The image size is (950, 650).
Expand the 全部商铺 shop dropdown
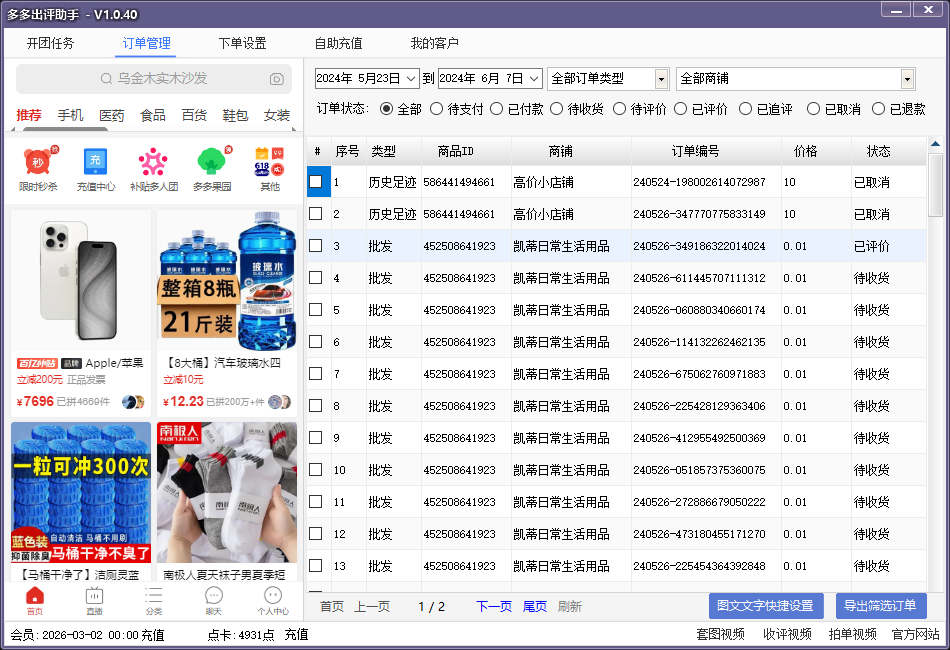[907, 79]
